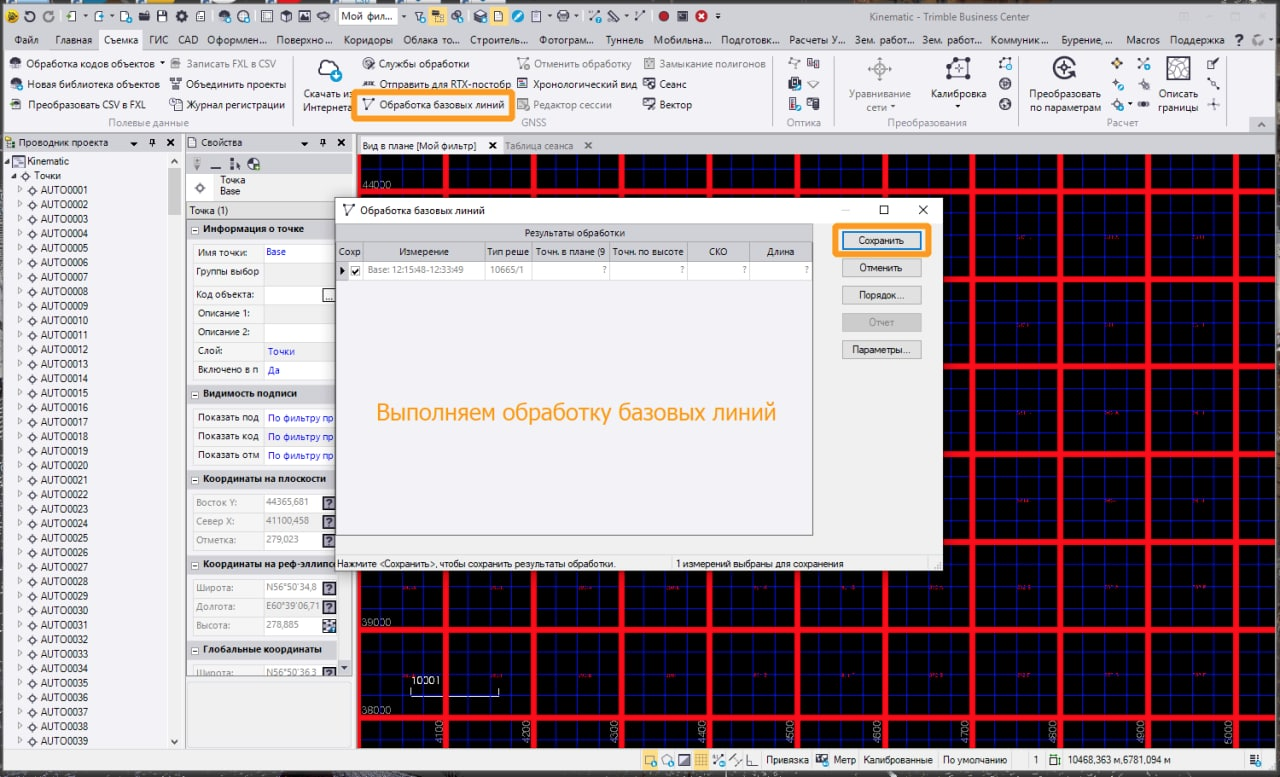Select AUTO0015 point in project tree
This screenshot has height=777, width=1280.
coord(64,393)
